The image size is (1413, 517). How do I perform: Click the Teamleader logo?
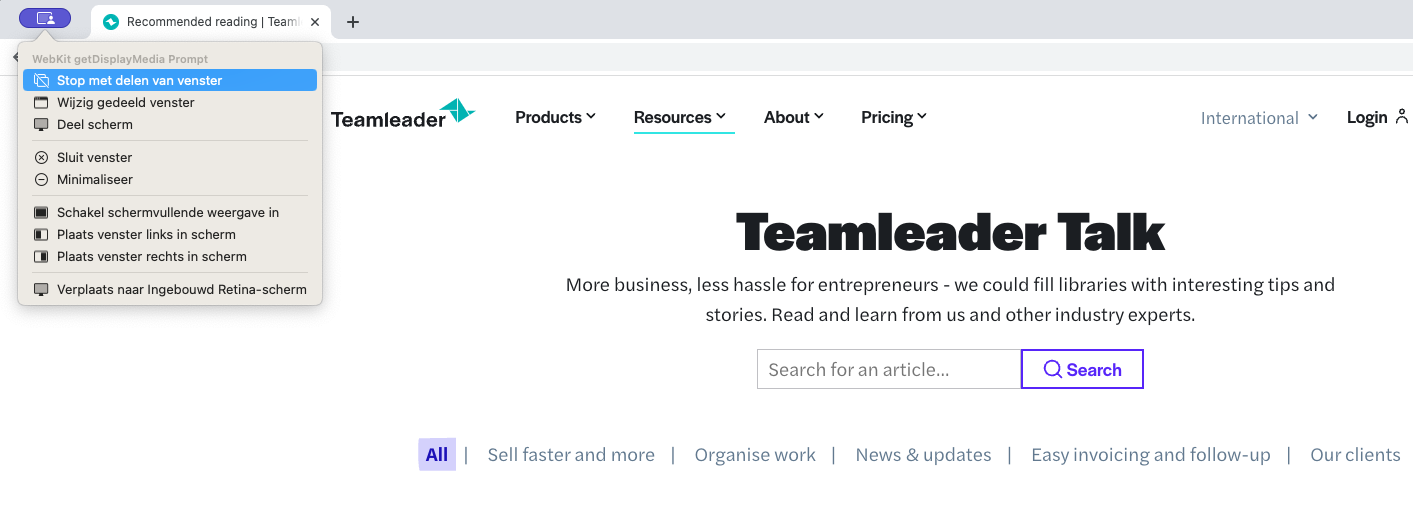pos(403,115)
